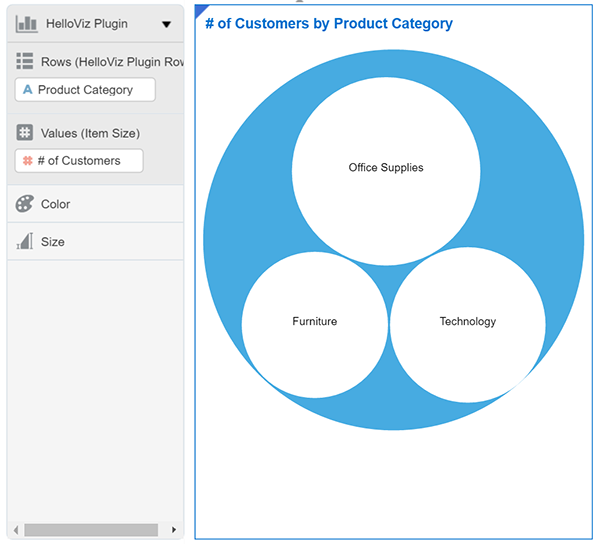Viewport: 600px width, 544px height.
Task: Select the Furniture bubble
Action: [x=314, y=322]
